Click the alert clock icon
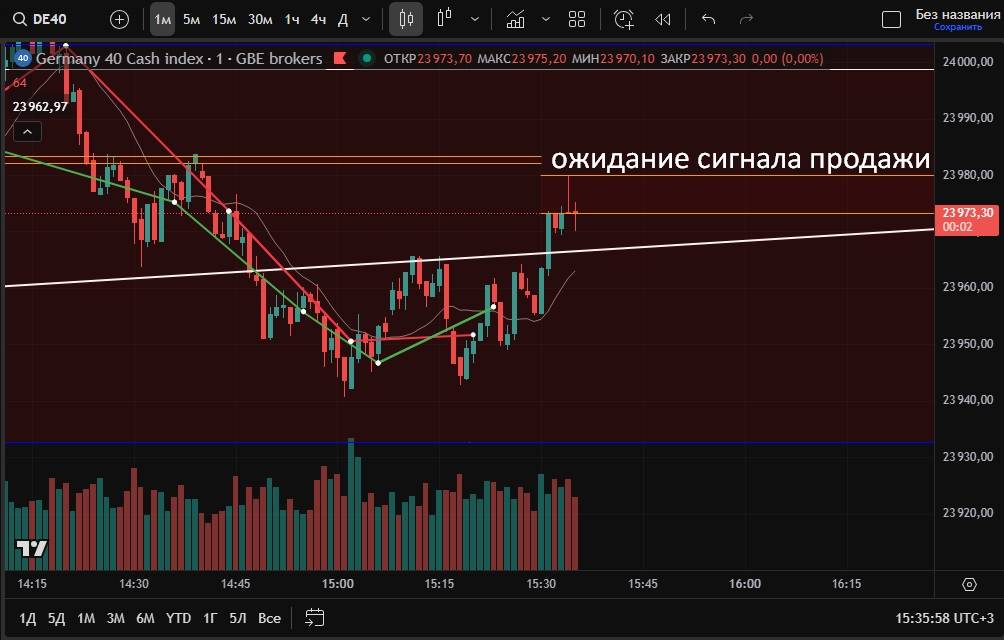Viewport: 1004px width, 640px height. click(624, 19)
